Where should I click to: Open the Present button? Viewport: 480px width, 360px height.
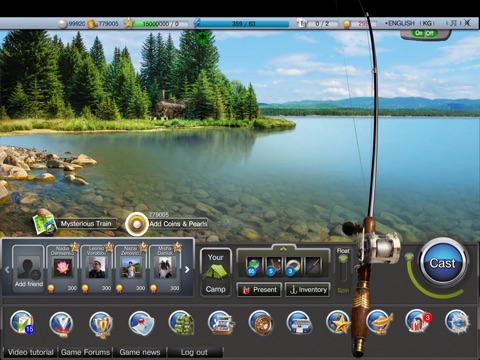pyautogui.click(x=260, y=290)
